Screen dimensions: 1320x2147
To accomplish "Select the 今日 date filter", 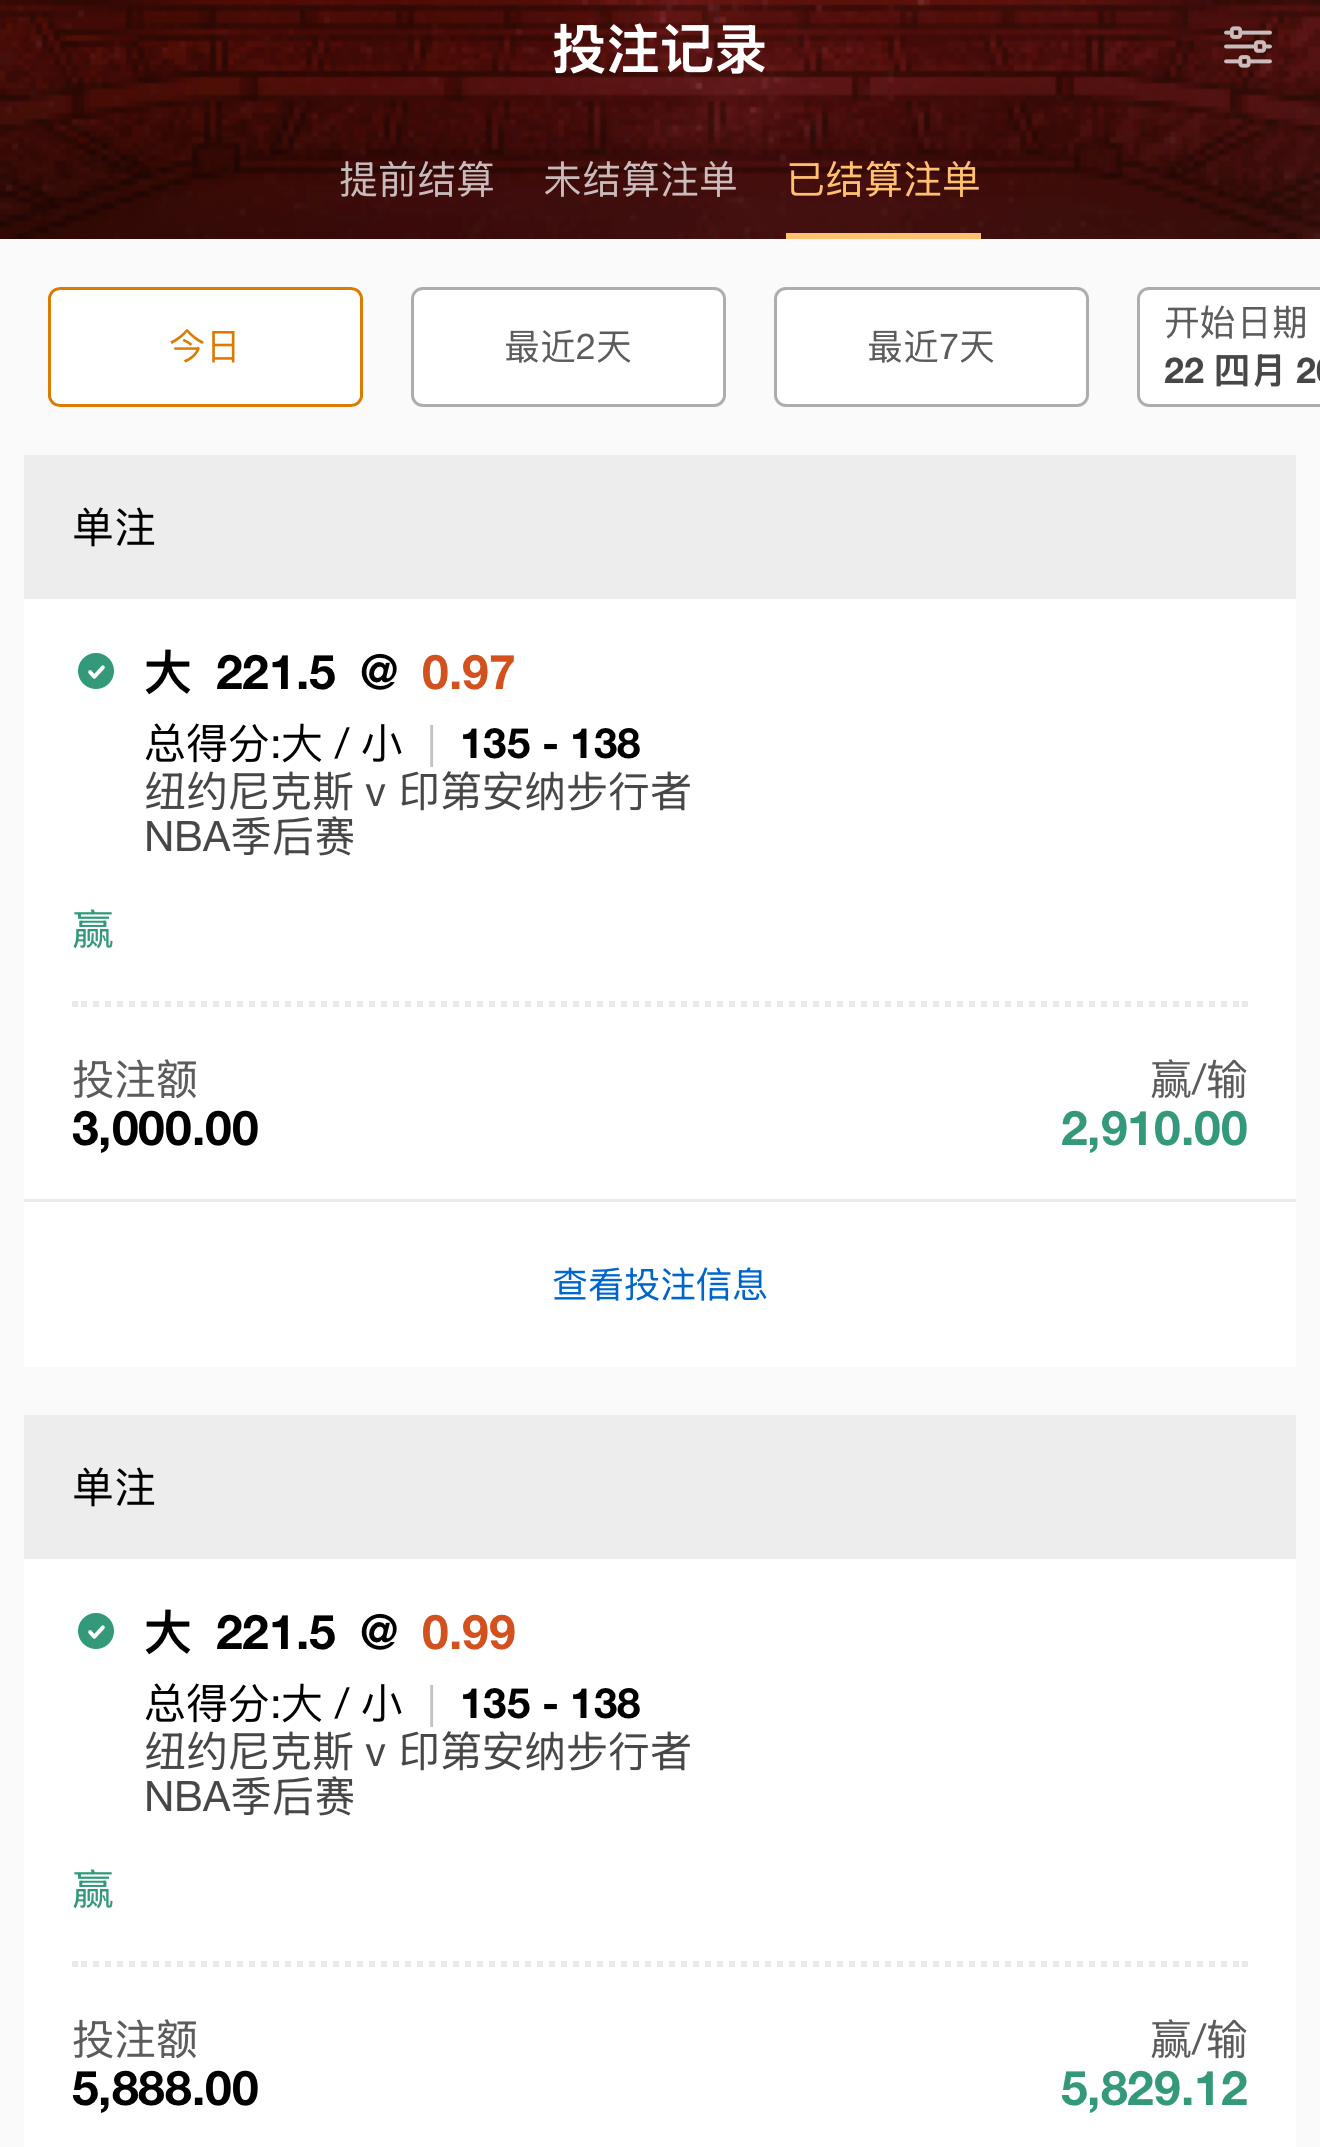I will point(205,347).
